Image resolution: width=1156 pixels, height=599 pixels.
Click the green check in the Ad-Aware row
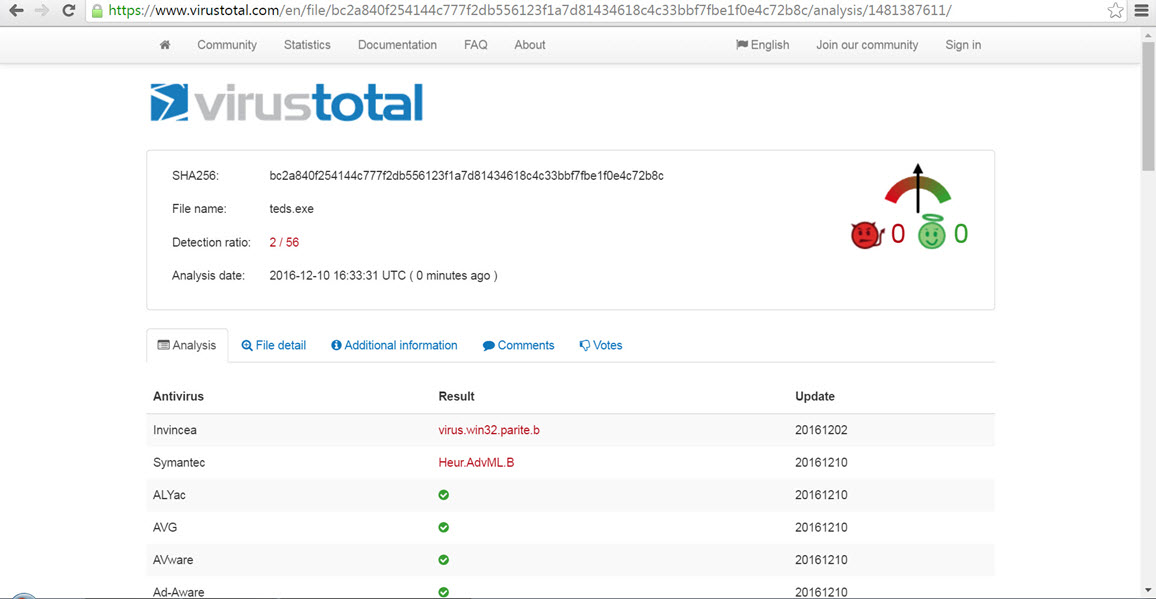click(444, 592)
